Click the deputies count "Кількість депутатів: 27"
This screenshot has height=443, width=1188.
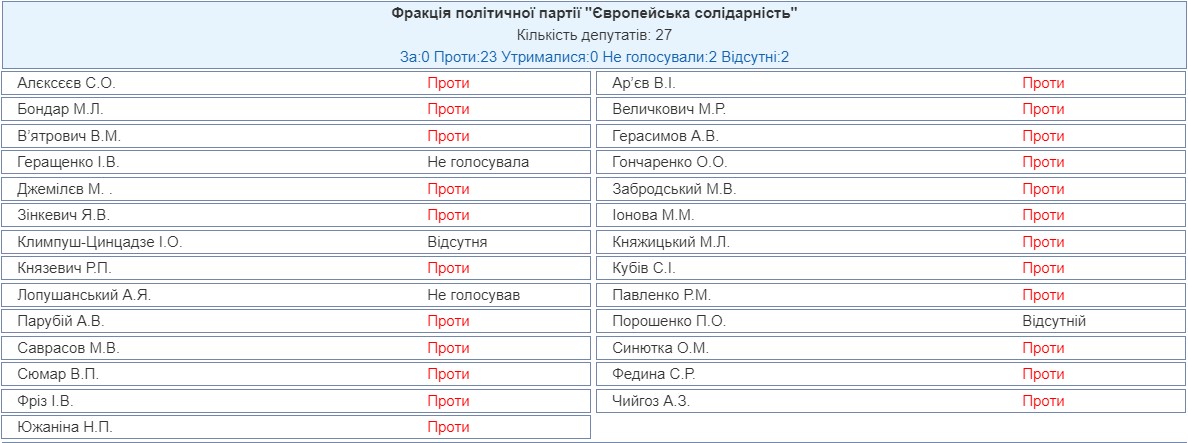coord(594,35)
